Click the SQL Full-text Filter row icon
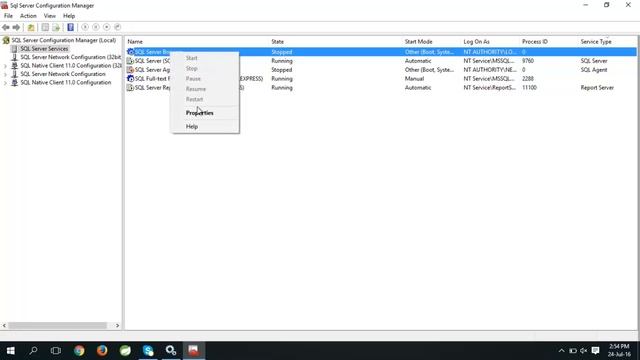640x360 pixels. point(131,79)
